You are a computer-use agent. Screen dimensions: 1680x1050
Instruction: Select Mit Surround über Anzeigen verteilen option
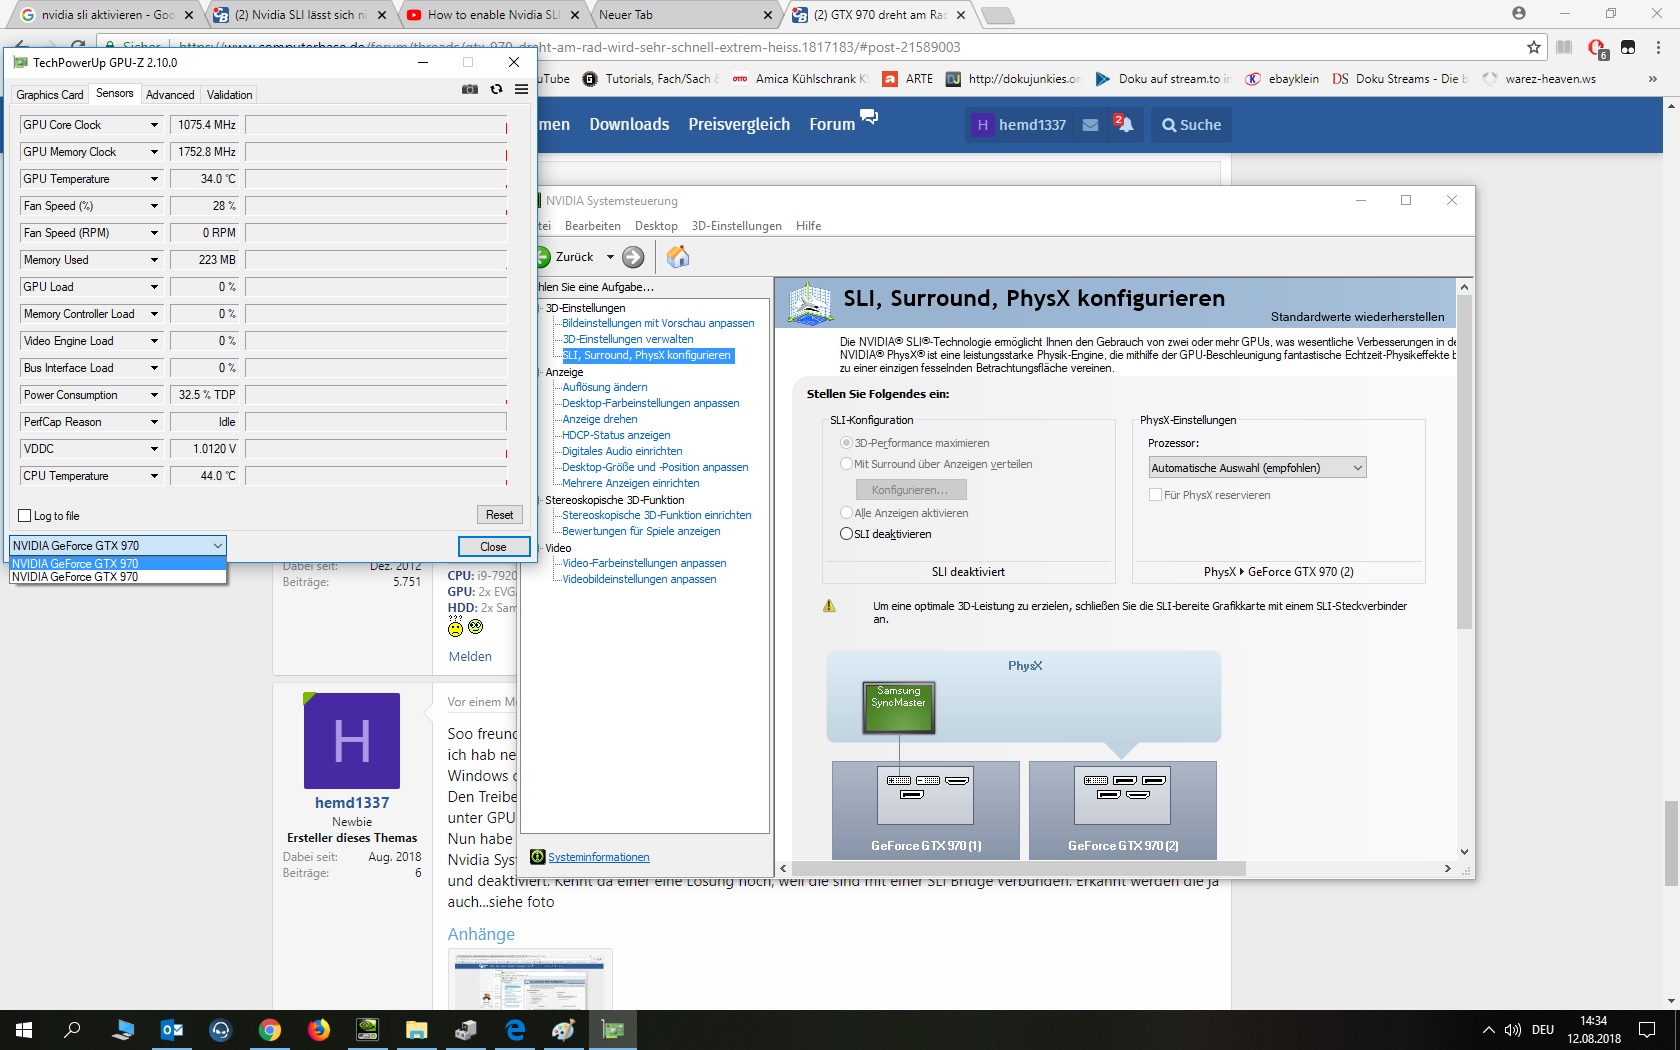(846, 464)
